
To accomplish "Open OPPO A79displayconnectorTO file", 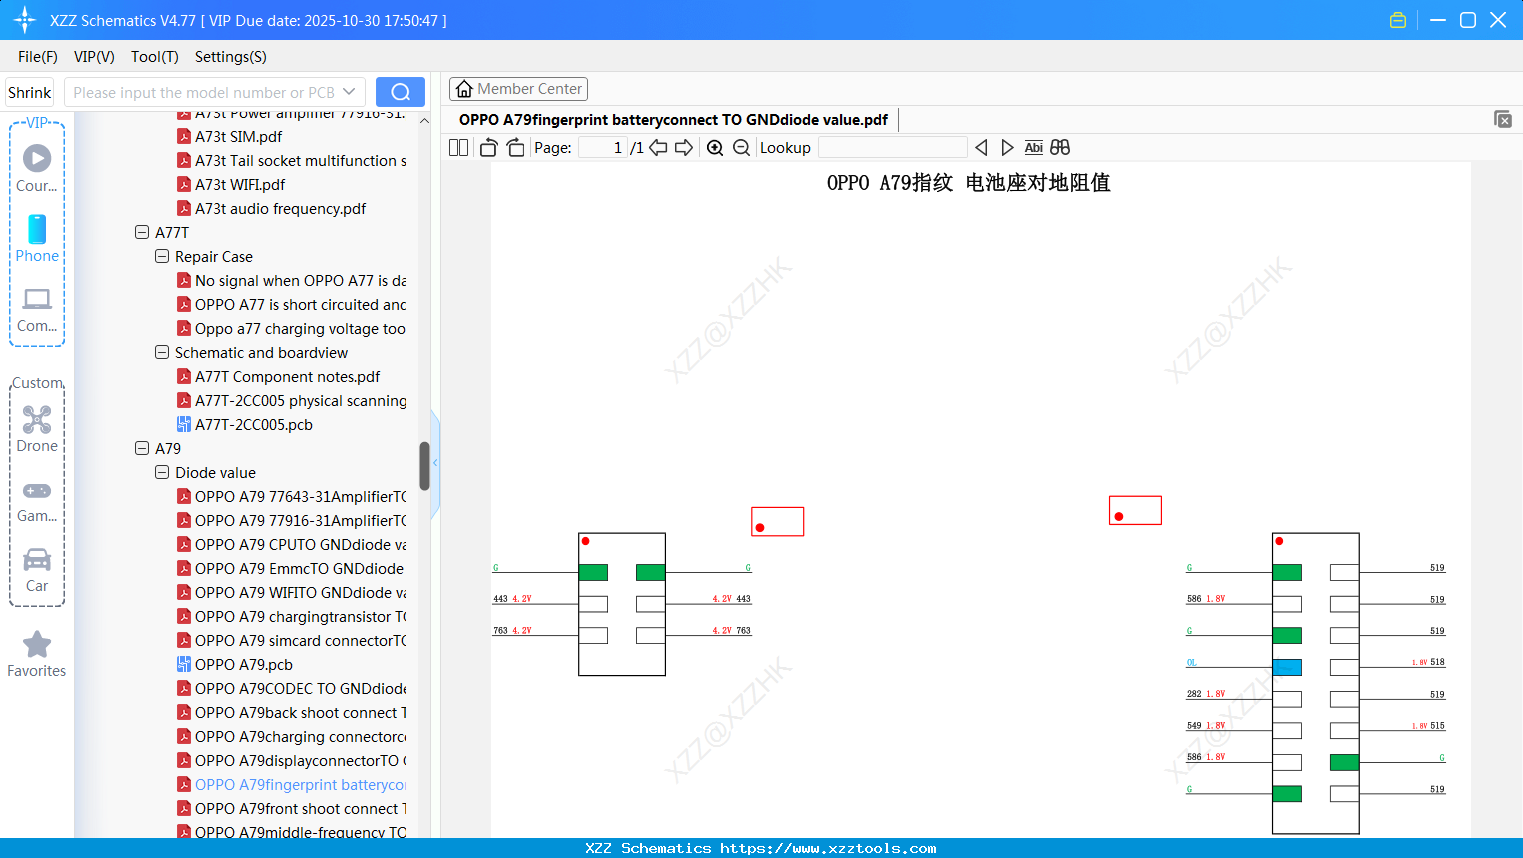I will click(x=292, y=760).
